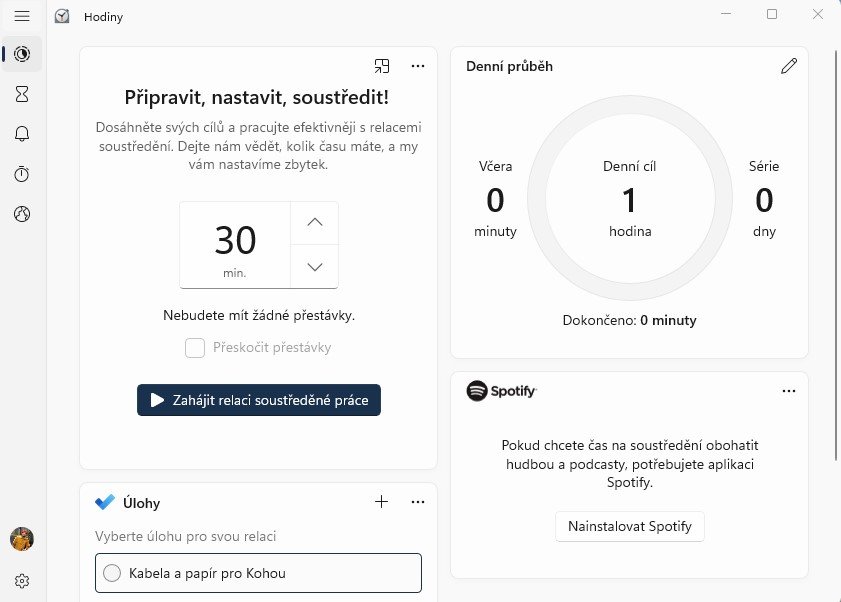Open Settings gear in sidebar

click(x=22, y=581)
